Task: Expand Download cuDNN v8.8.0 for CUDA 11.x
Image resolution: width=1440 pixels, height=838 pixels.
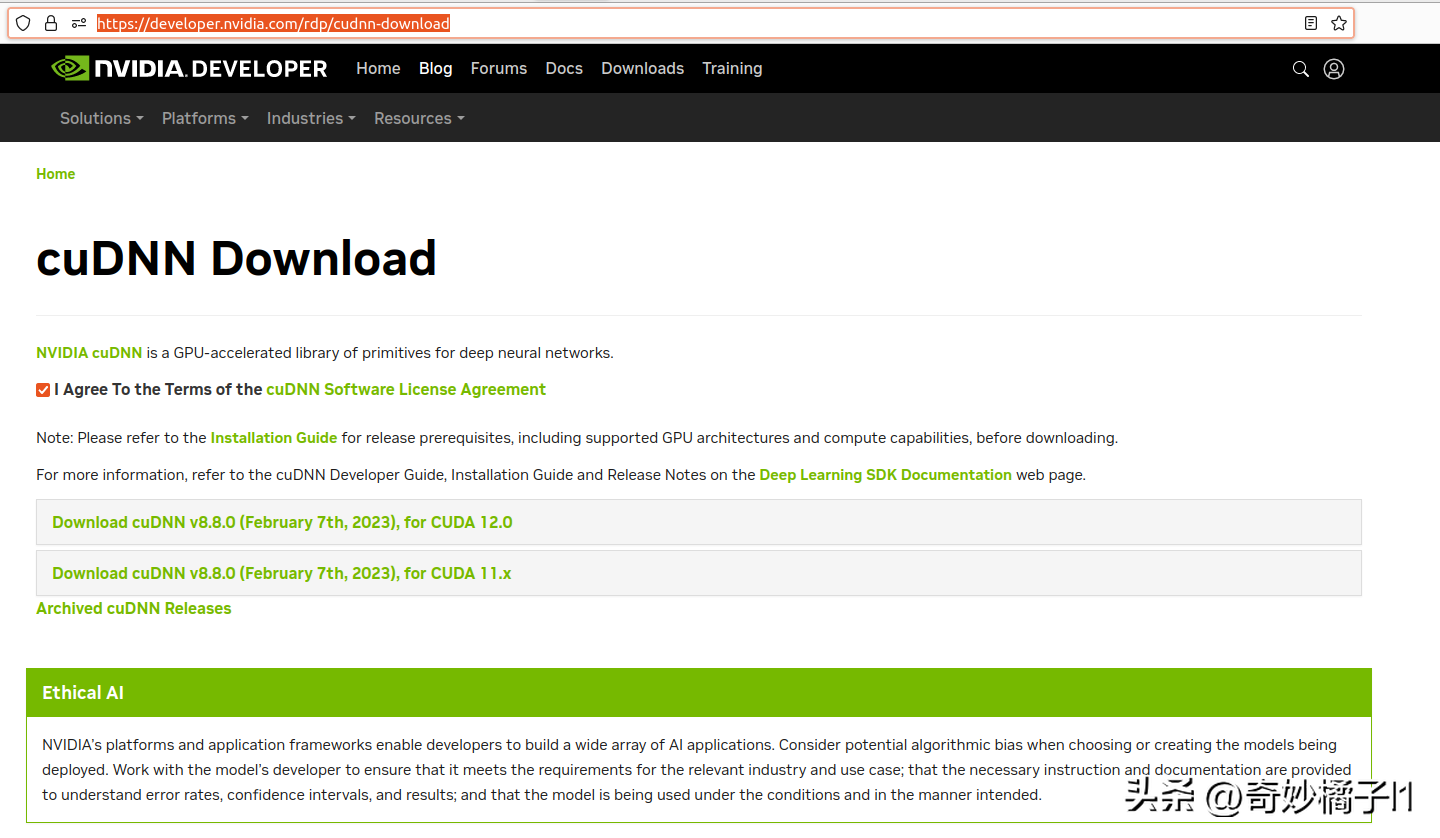Action: click(699, 573)
